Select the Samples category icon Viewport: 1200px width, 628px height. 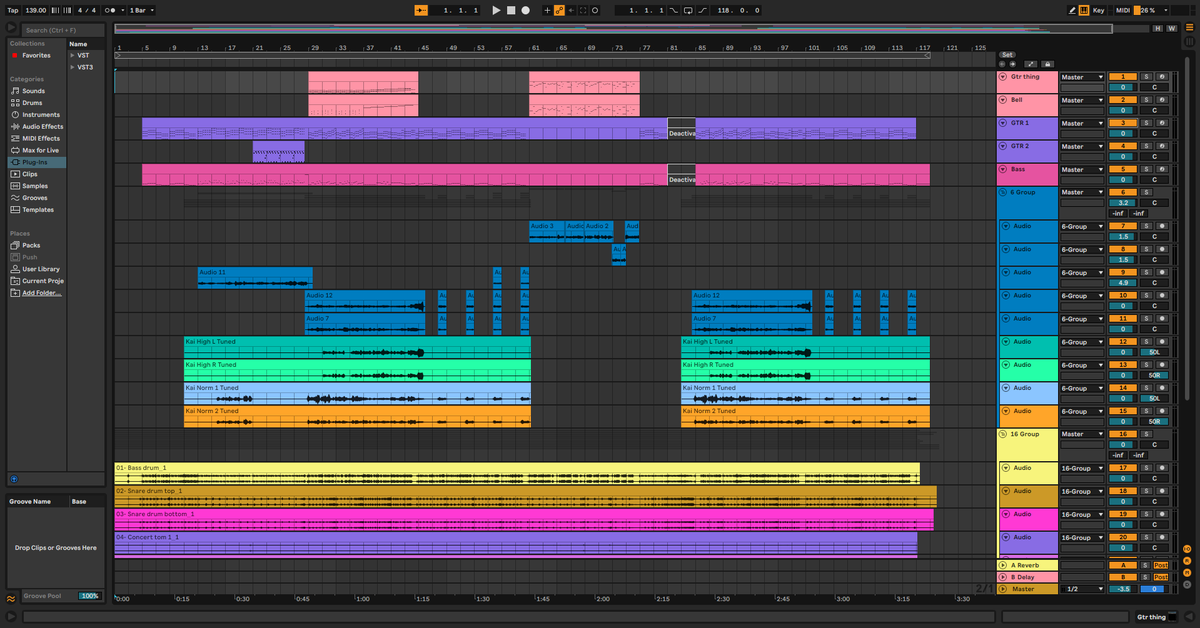click(x=15, y=186)
